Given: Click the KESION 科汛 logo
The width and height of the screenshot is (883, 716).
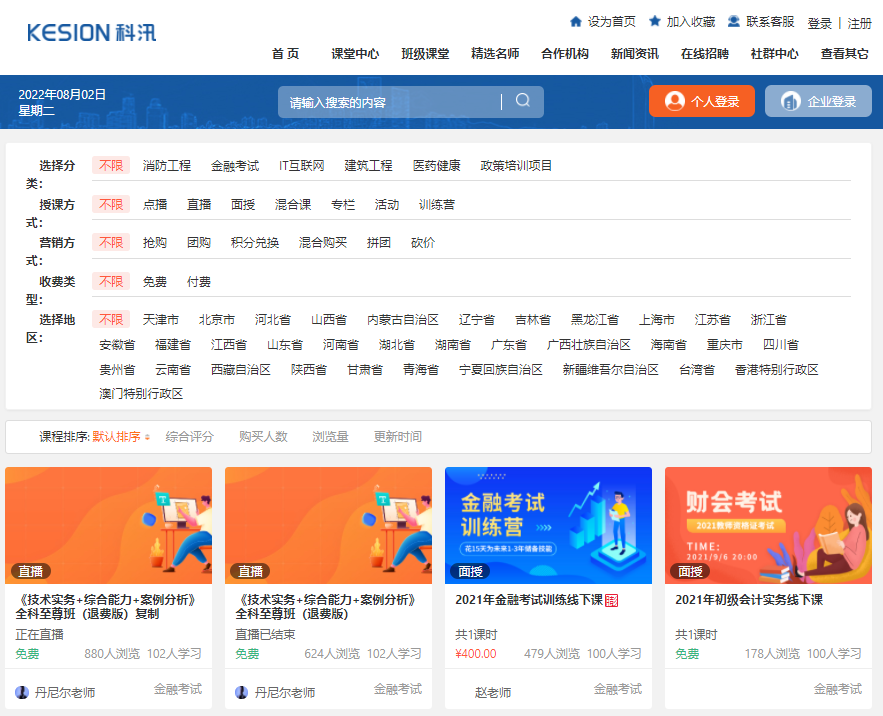Looking at the screenshot, I should pyautogui.click(x=90, y=32).
